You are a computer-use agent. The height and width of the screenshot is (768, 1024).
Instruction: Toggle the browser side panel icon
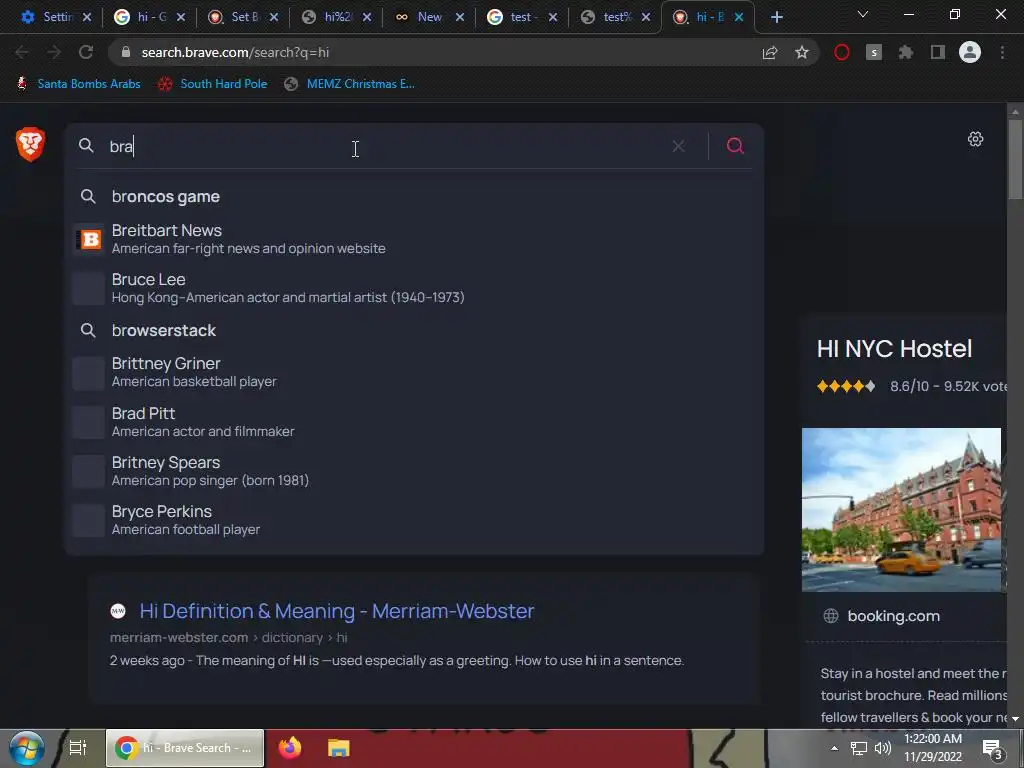937,52
